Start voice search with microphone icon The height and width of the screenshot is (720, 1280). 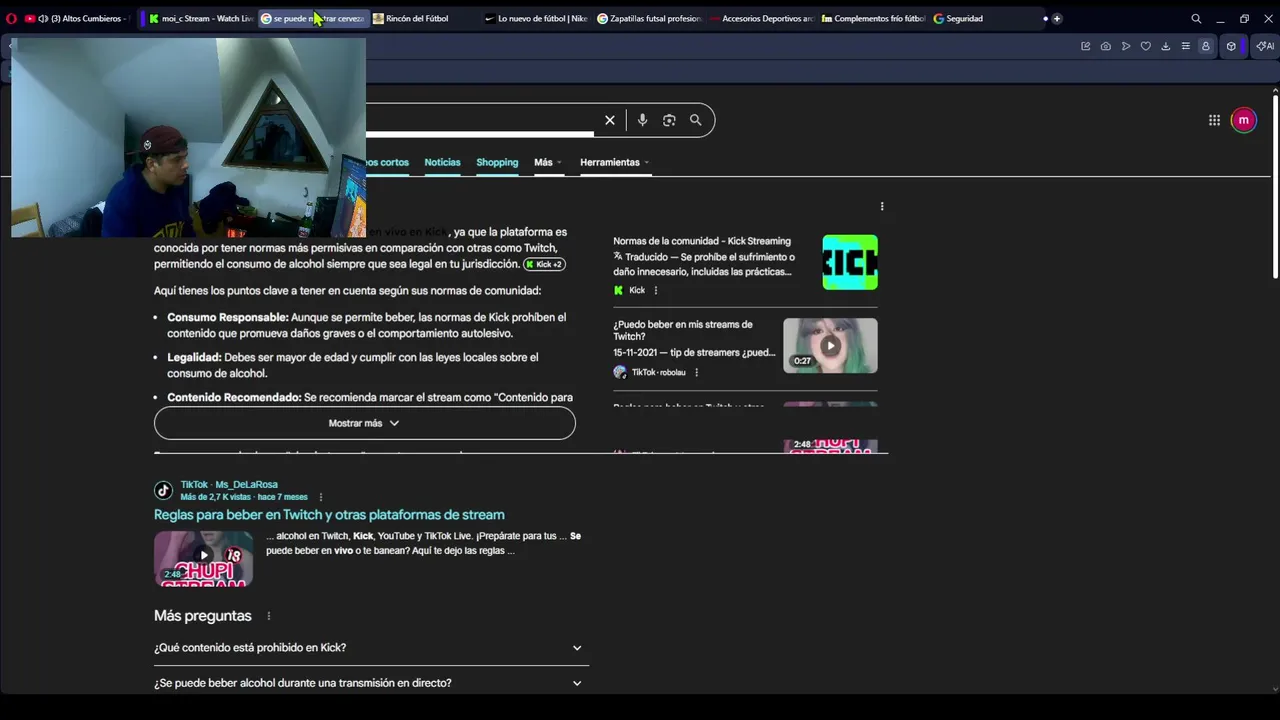pos(642,120)
